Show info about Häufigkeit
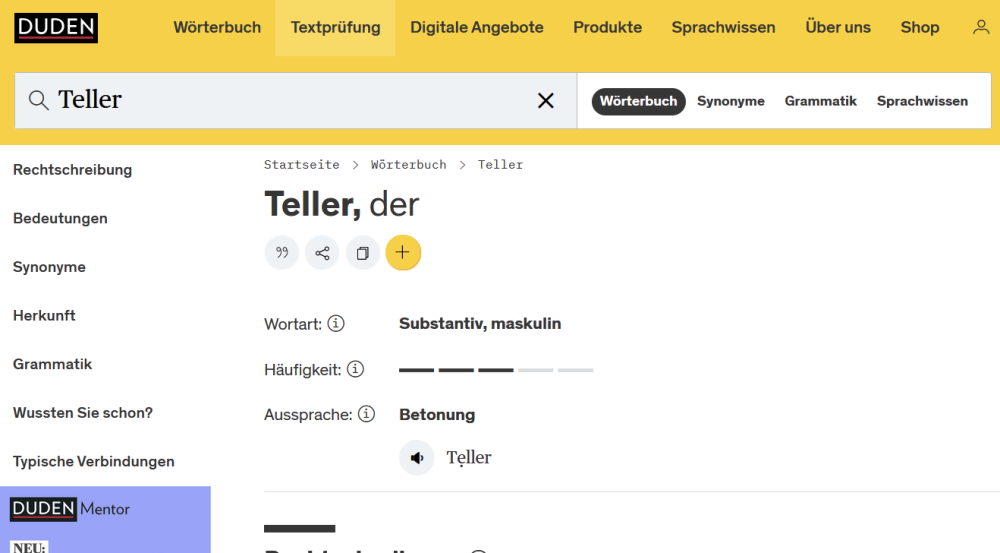The image size is (1000, 553). [x=355, y=369]
